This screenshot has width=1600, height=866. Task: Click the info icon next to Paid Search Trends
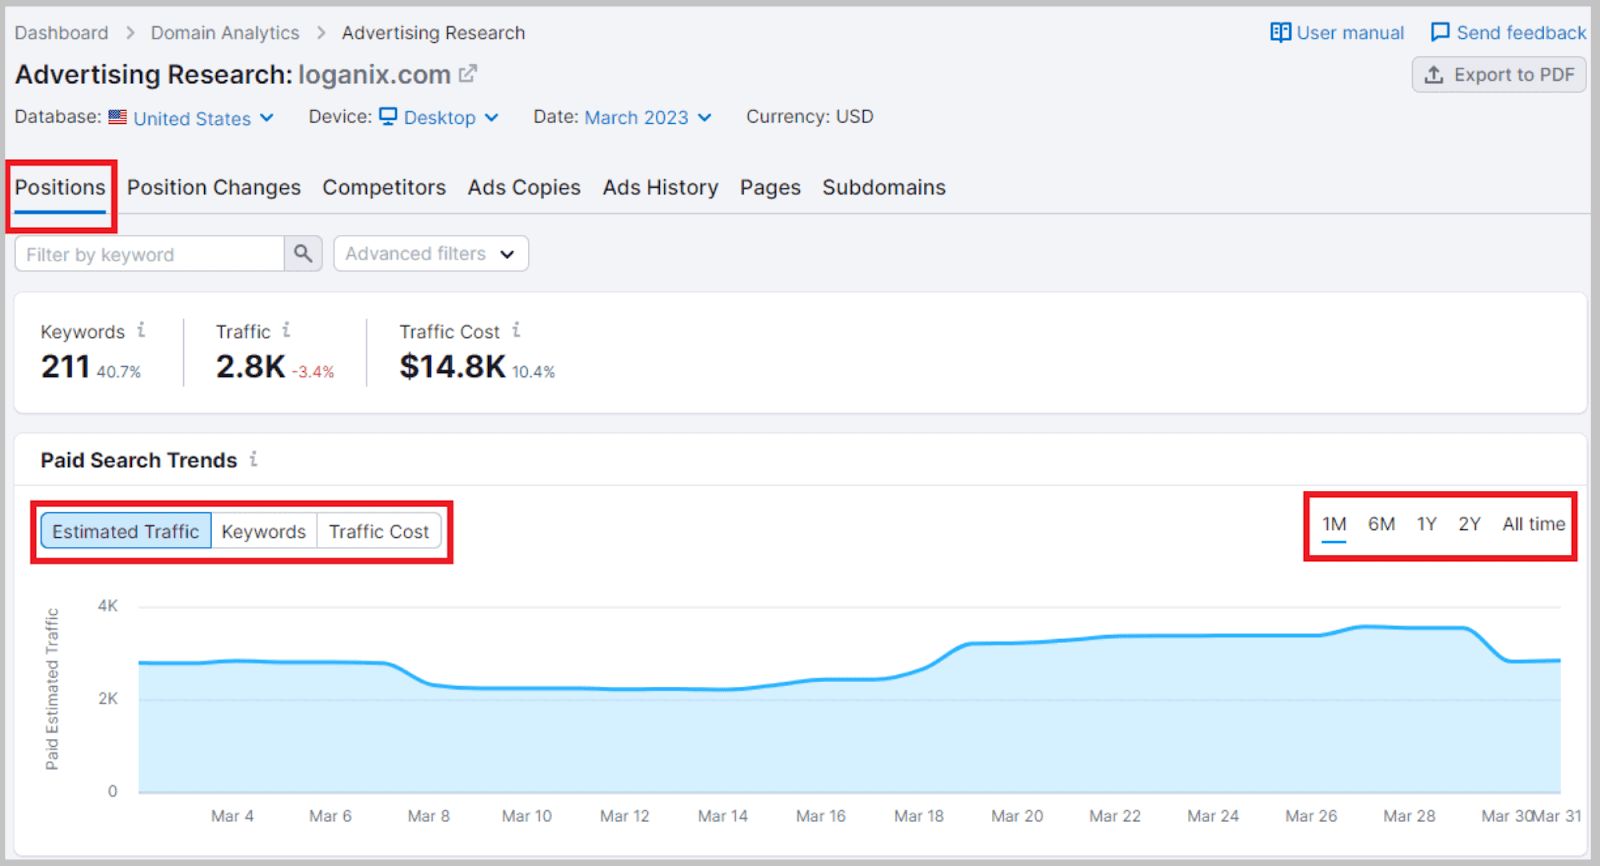point(253,459)
